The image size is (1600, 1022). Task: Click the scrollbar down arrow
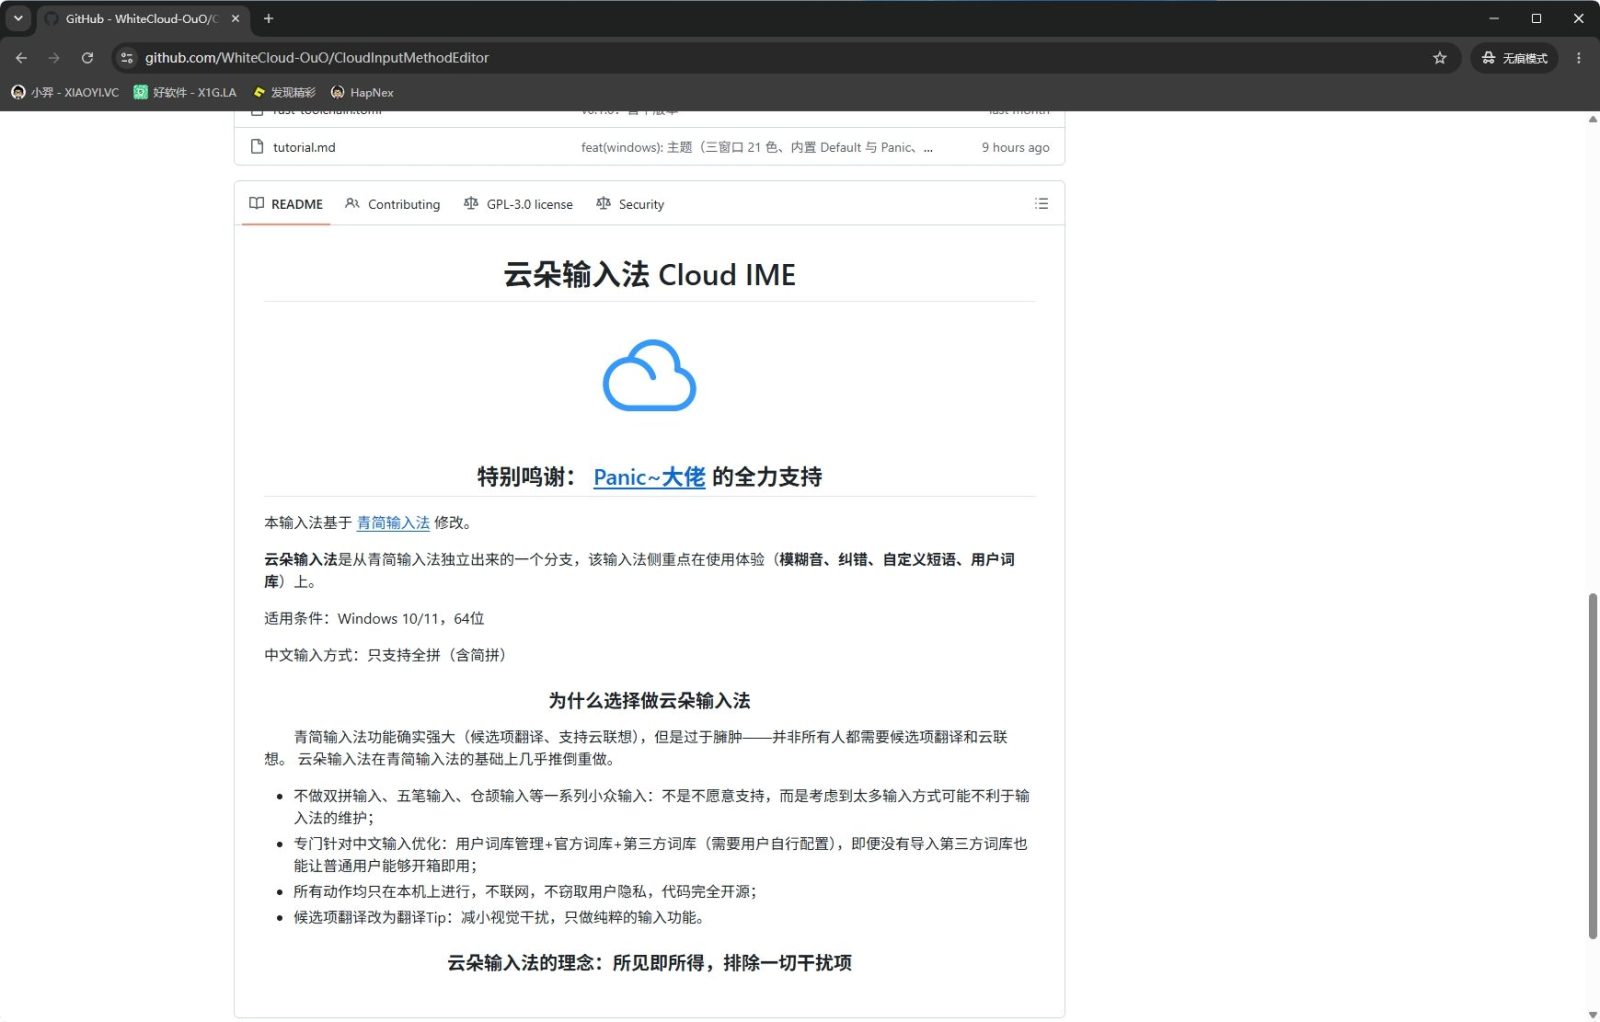point(1592,1014)
